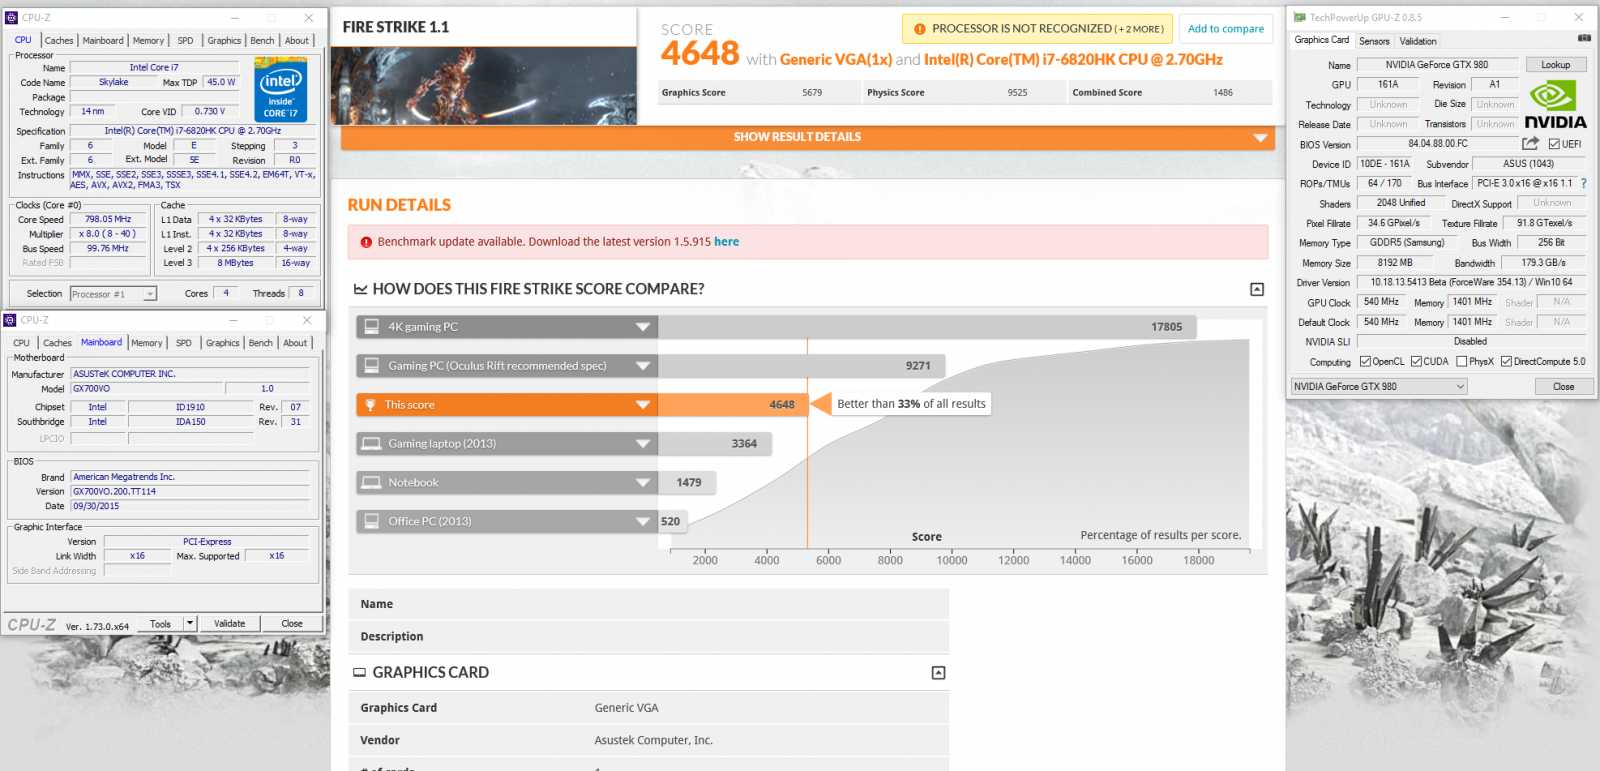Click the Graphics Score 5679 value
This screenshot has width=1600, height=771.
812,93
